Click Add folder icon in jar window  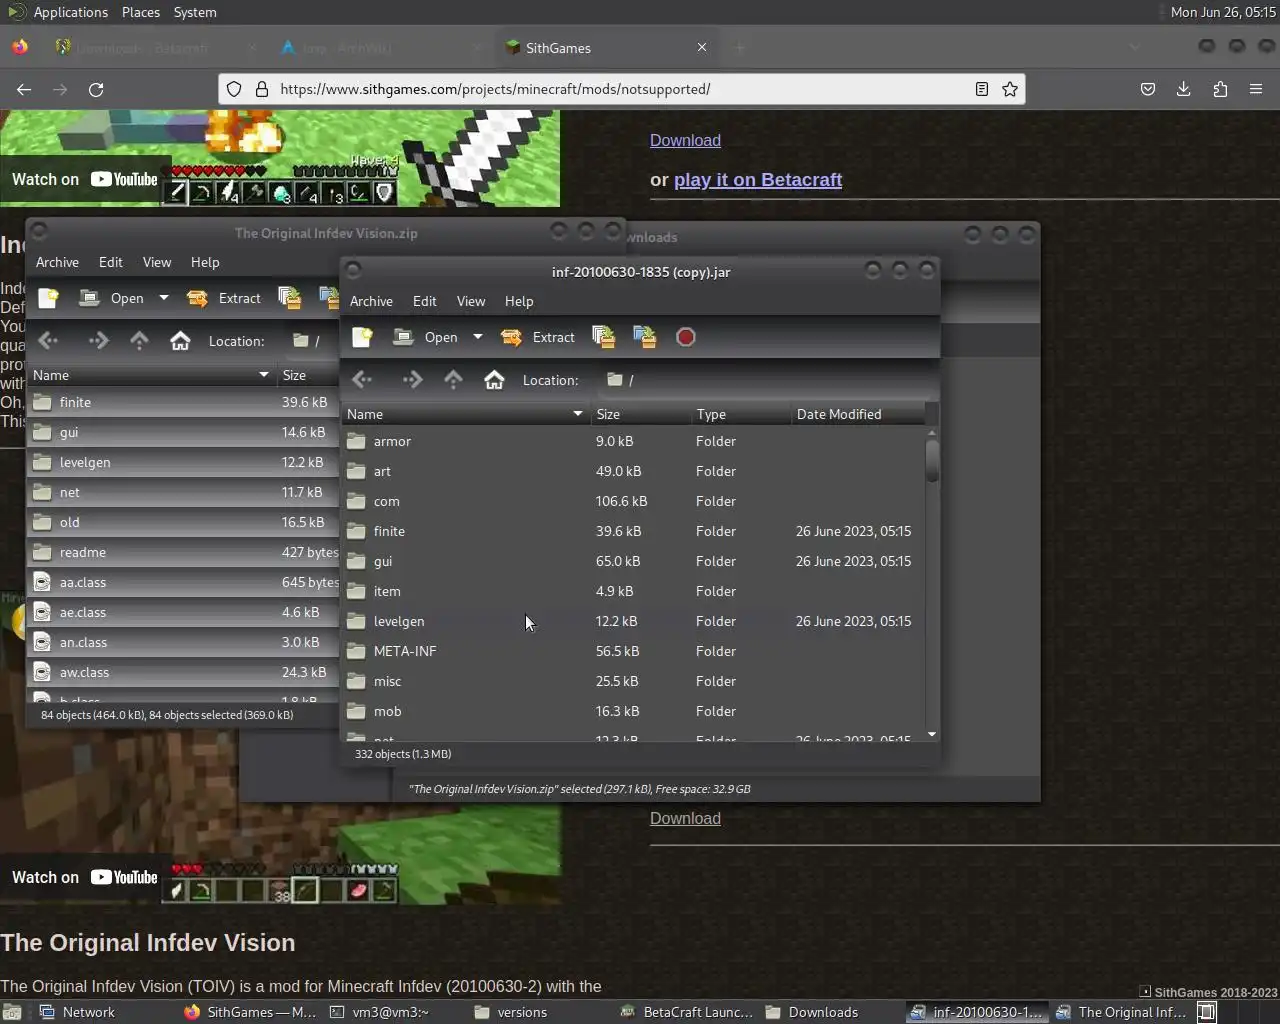pos(645,338)
